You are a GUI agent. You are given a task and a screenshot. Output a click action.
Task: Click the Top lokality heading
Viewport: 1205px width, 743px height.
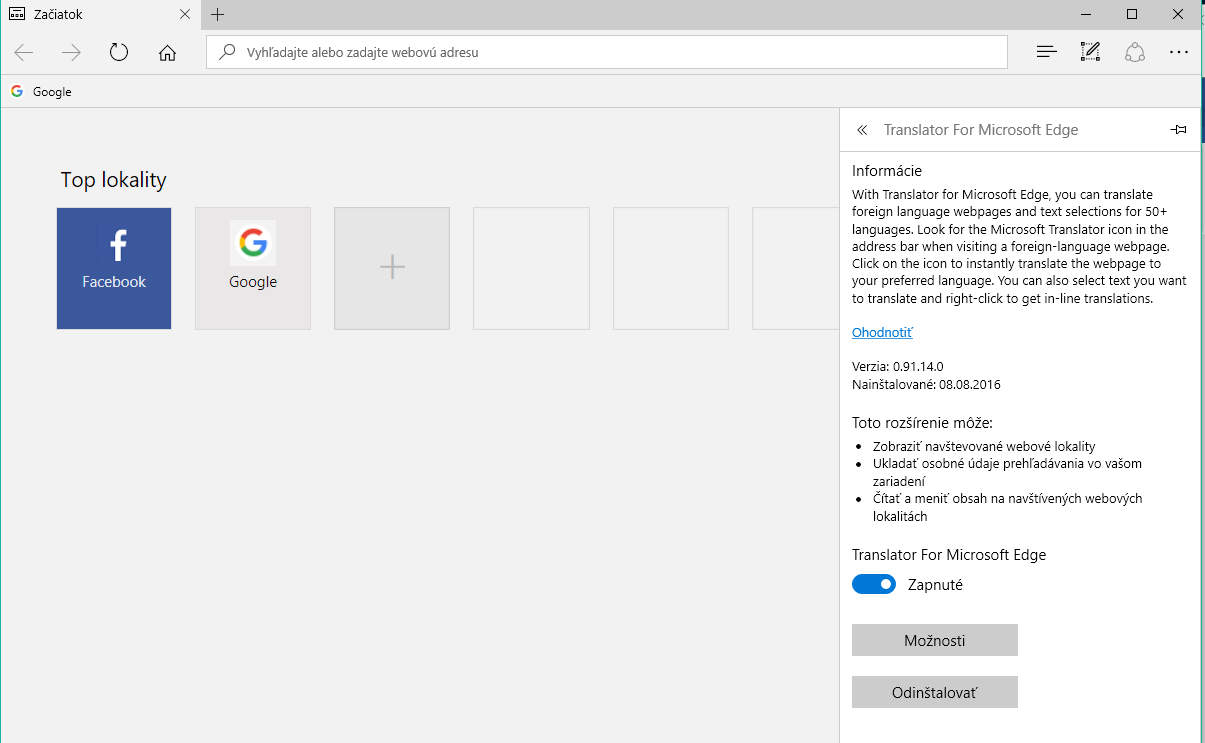[113, 180]
